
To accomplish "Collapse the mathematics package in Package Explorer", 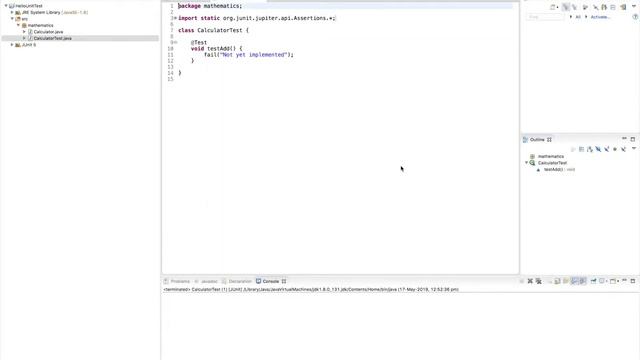I will pos(18,25).
